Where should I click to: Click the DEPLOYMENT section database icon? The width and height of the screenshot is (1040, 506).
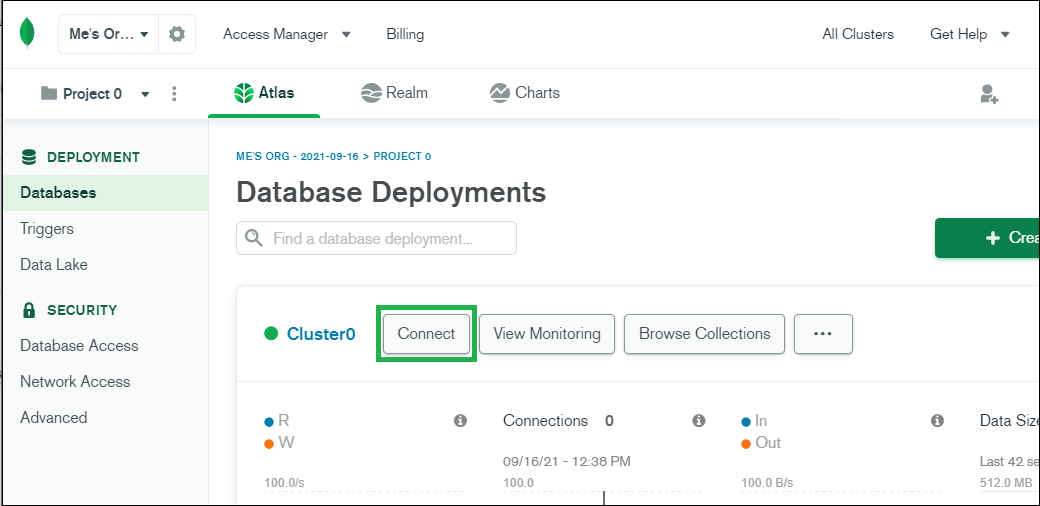pos(29,157)
